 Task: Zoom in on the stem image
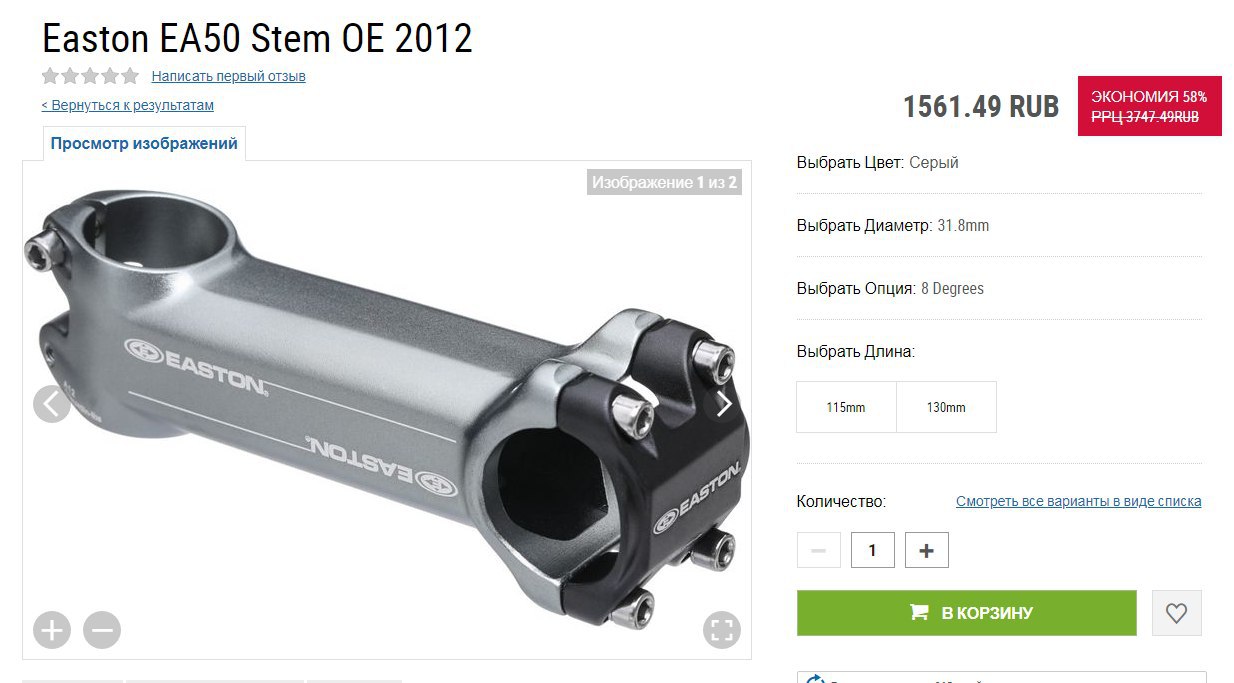pos(52,630)
